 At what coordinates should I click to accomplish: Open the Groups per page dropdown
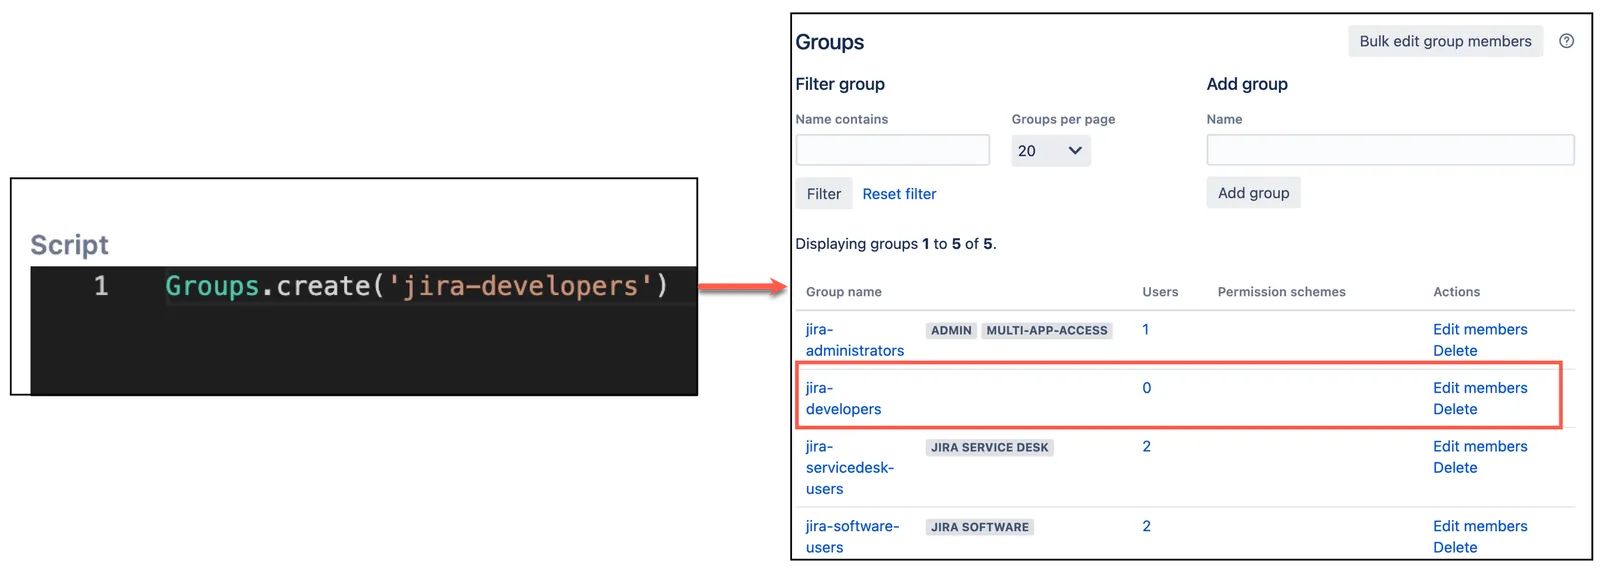[1050, 151]
